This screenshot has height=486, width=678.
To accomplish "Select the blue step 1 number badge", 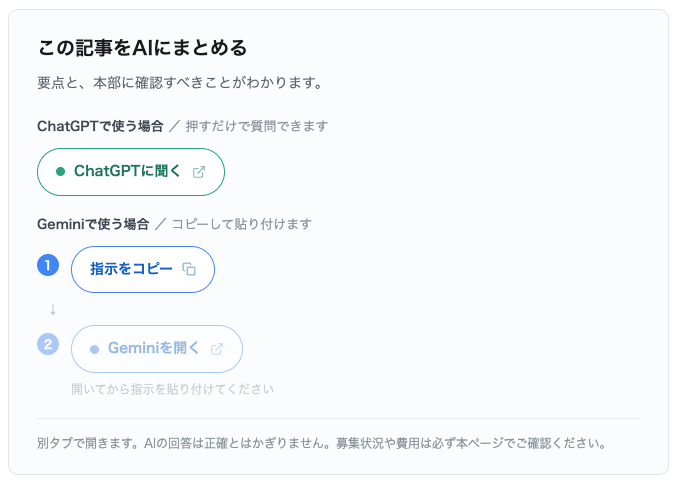I will 48,265.
